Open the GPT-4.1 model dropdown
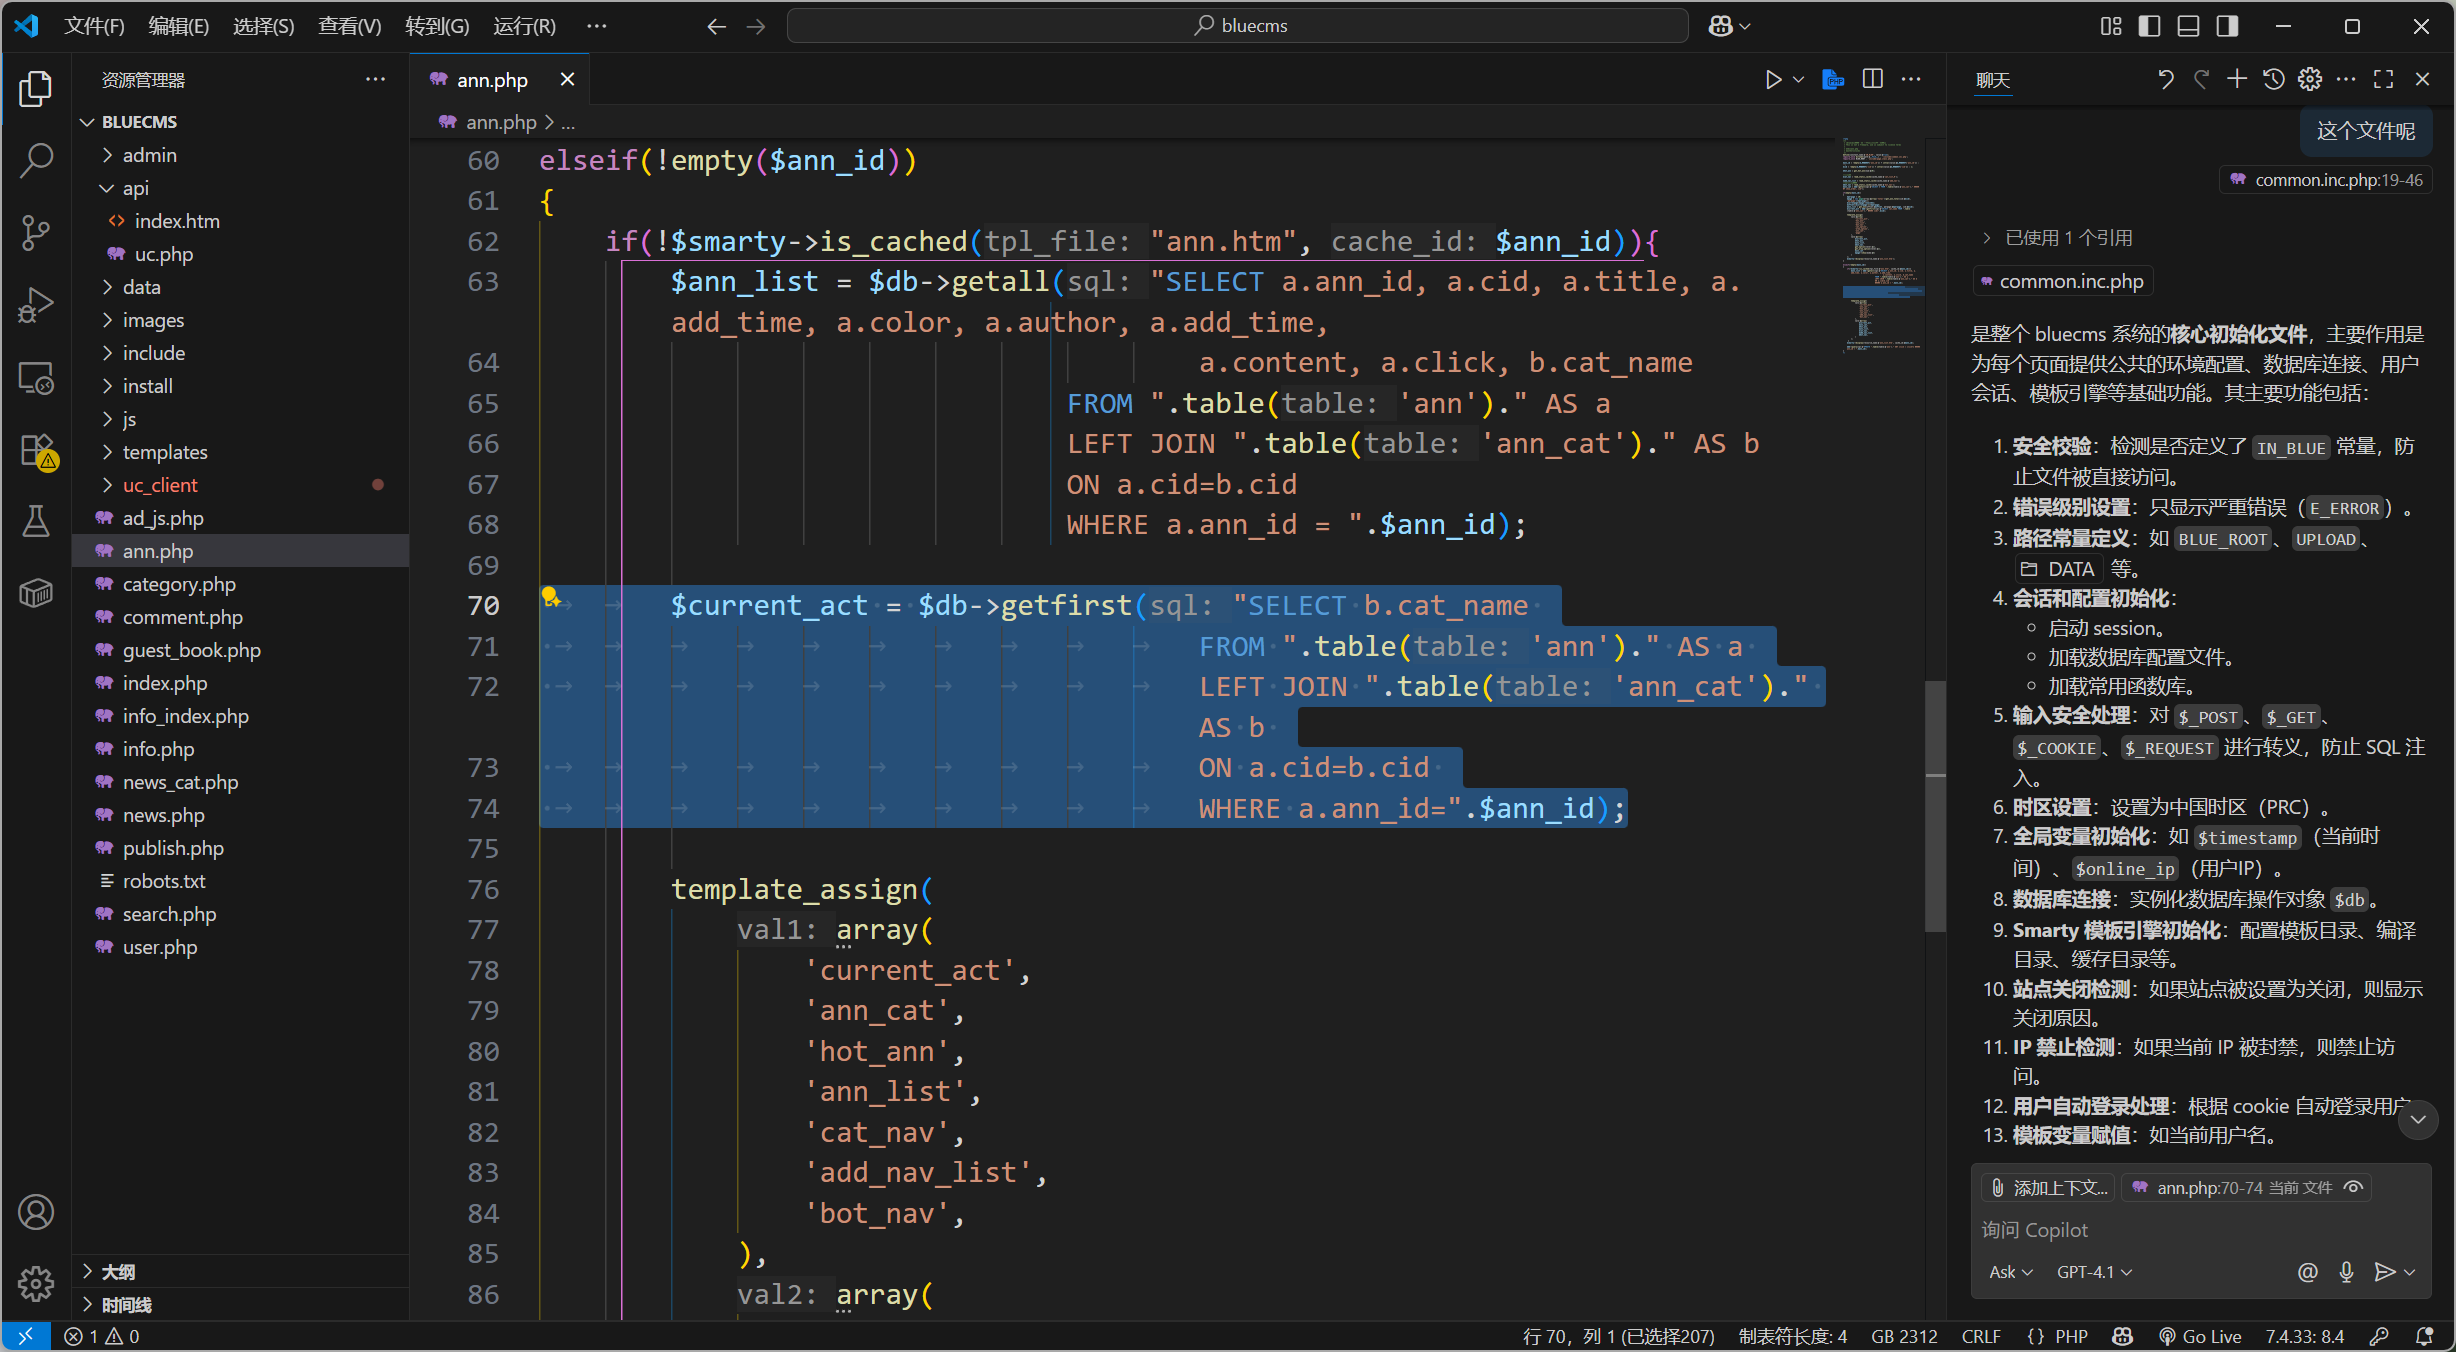2456x1352 pixels. point(2094,1272)
